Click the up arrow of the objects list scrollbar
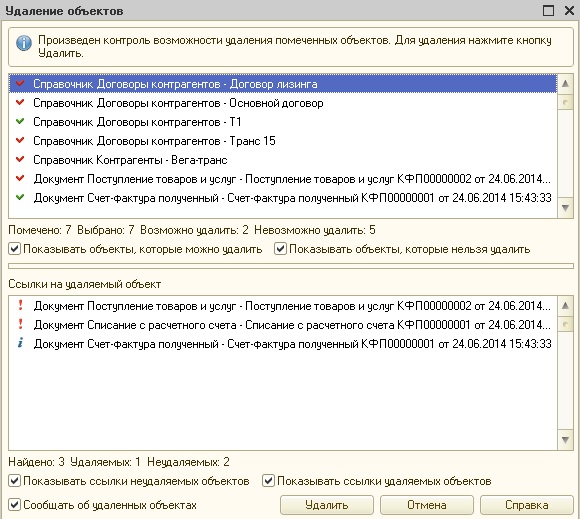The width and height of the screenshot is (580, 519). (565, 84)
